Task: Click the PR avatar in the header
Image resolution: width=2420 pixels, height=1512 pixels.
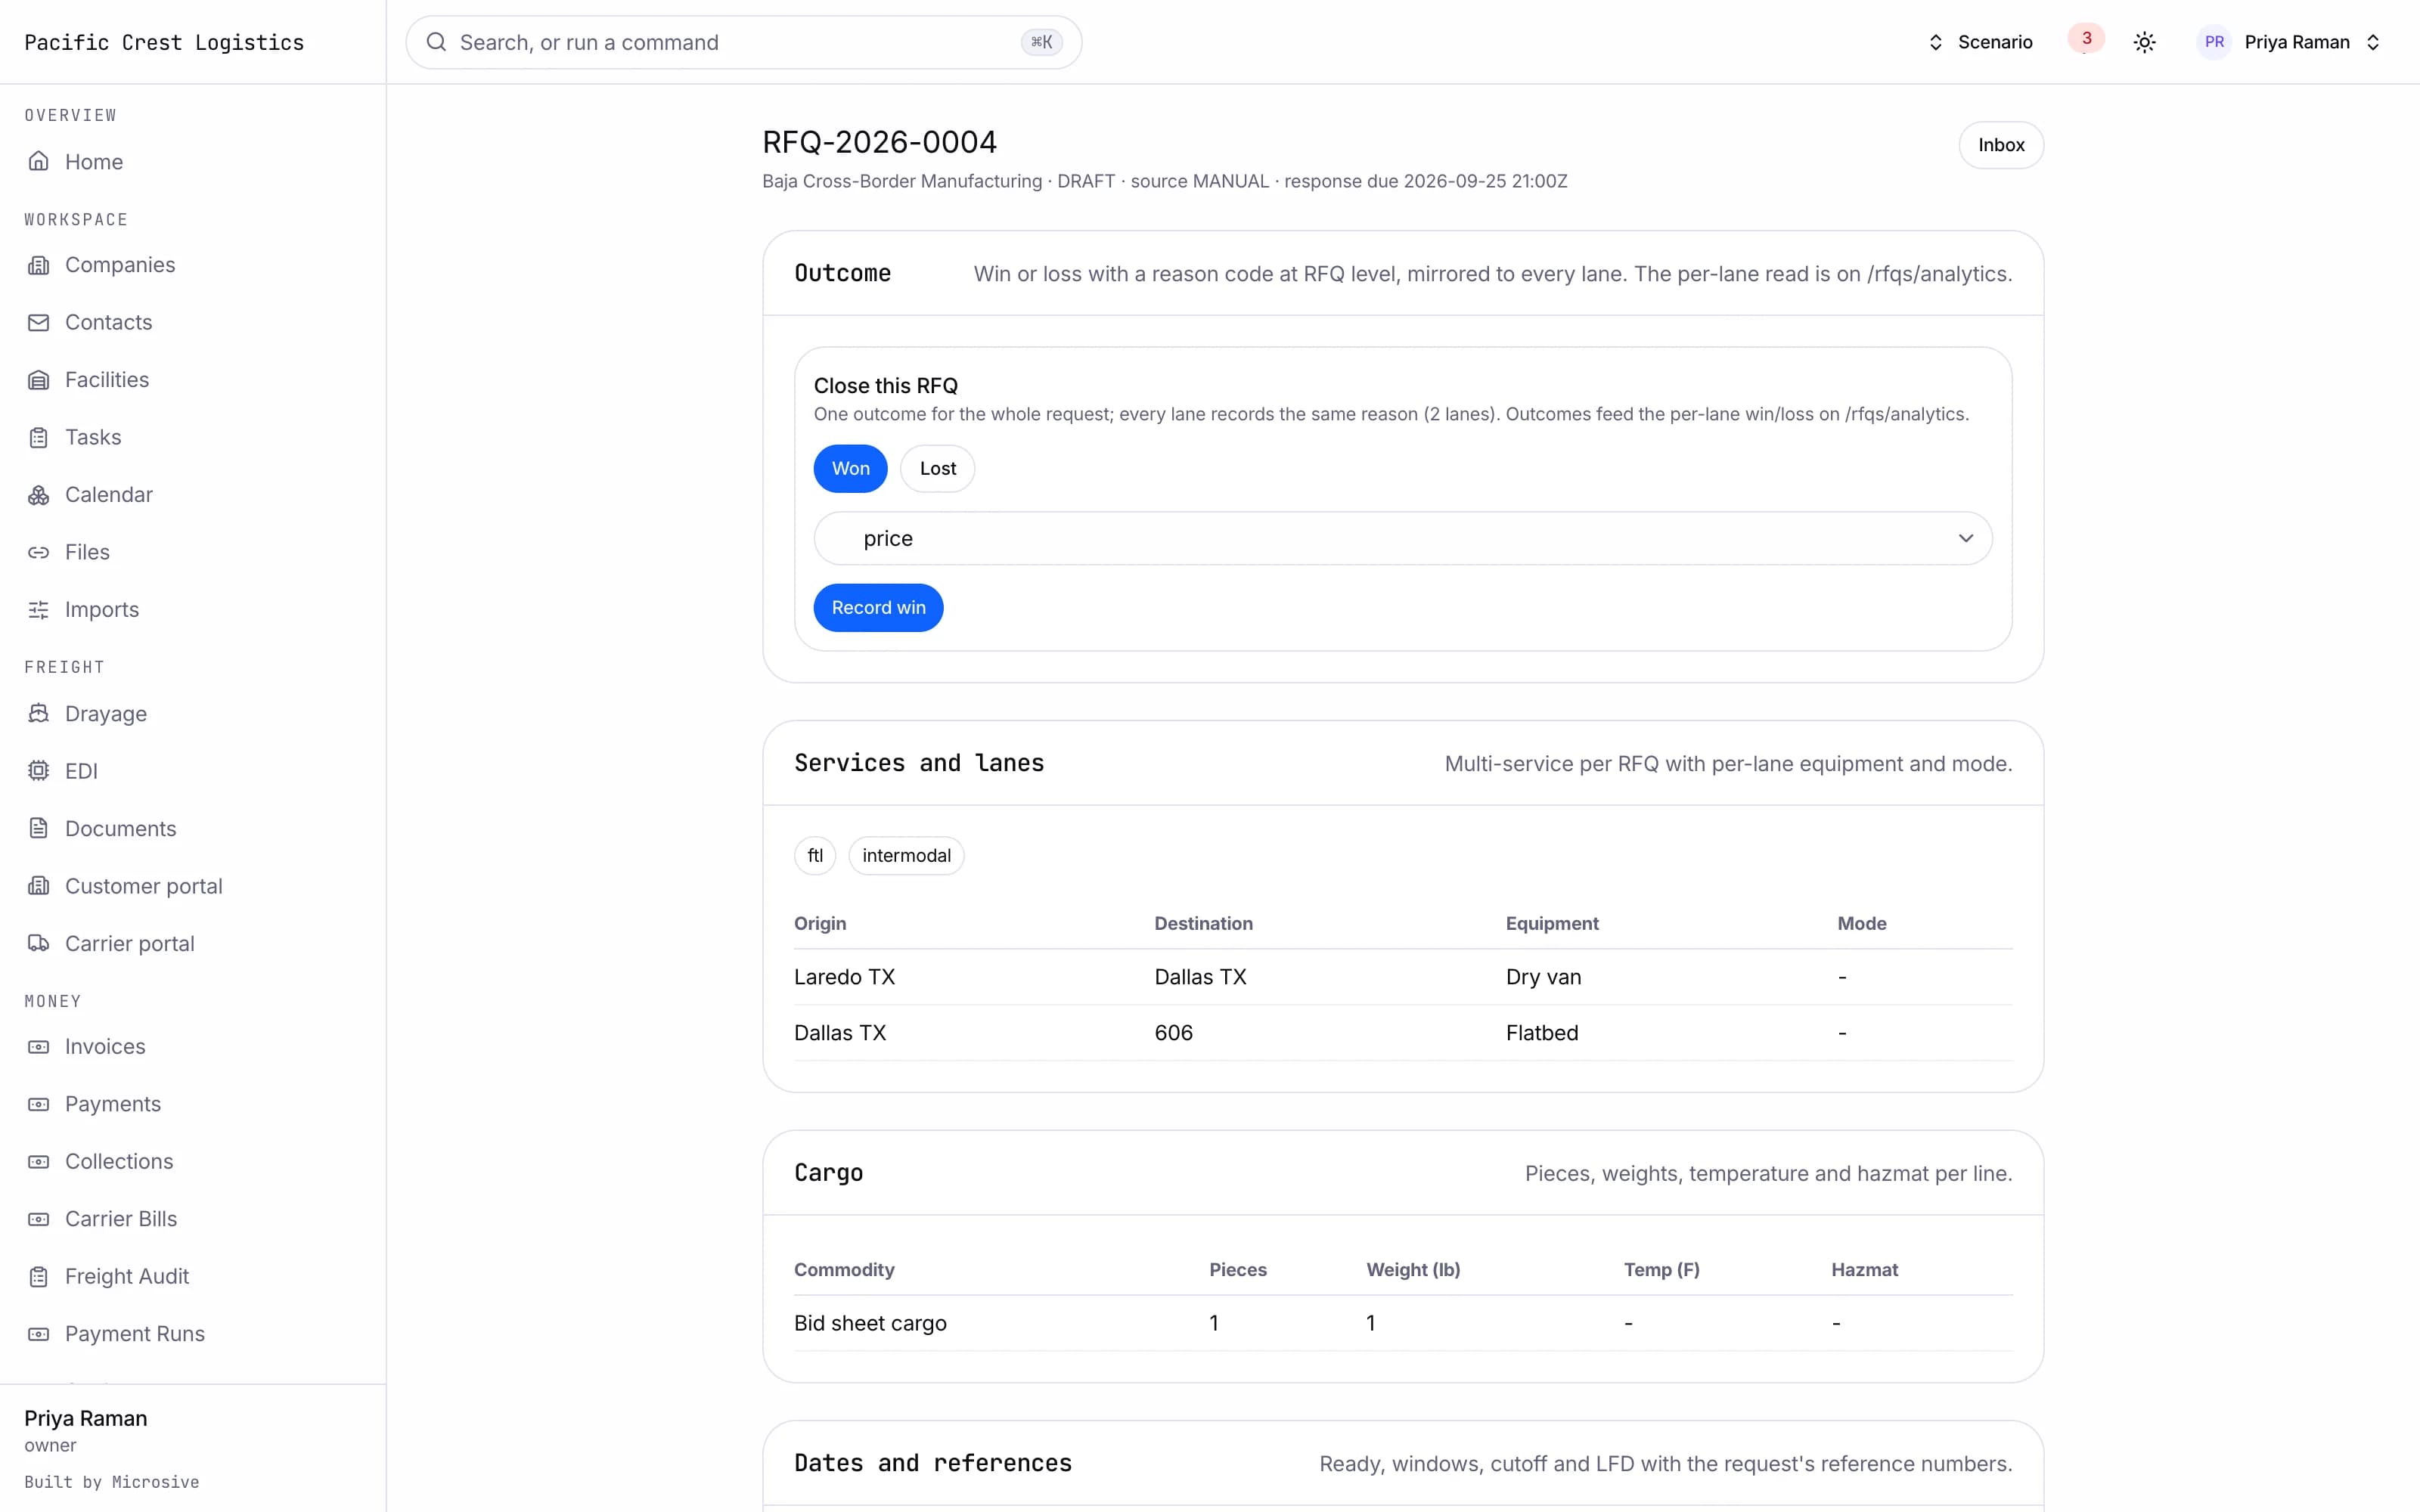Action: (2214, 42)
